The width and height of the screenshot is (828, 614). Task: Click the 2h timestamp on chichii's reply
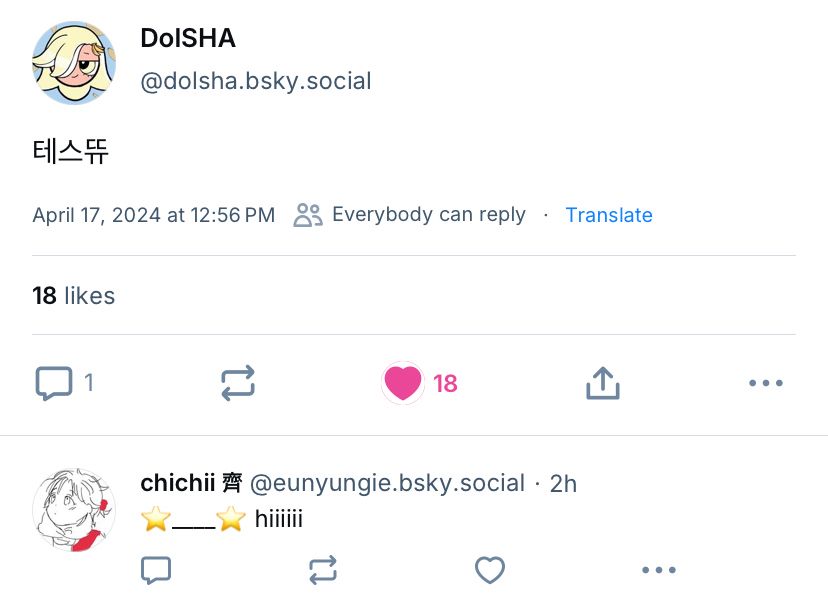[x=564, y=484]
